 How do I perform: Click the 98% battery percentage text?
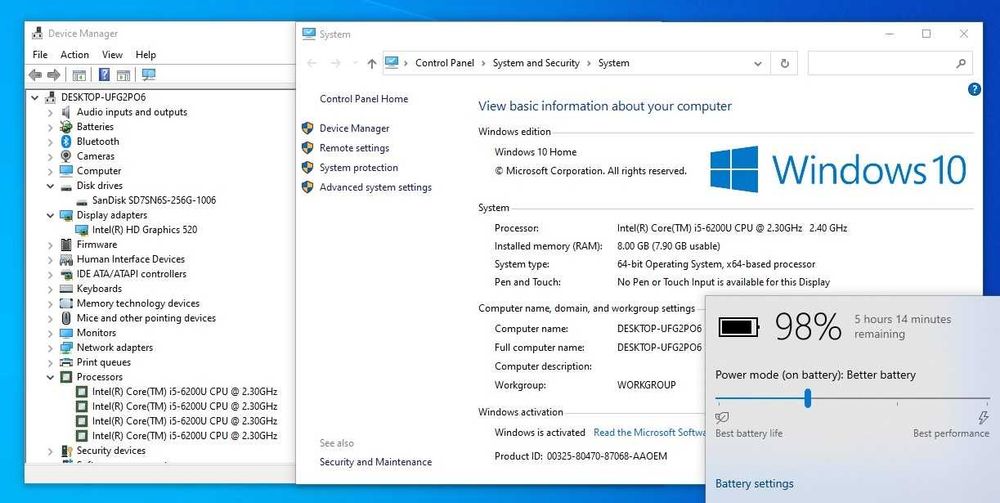[x=808, y=328]
